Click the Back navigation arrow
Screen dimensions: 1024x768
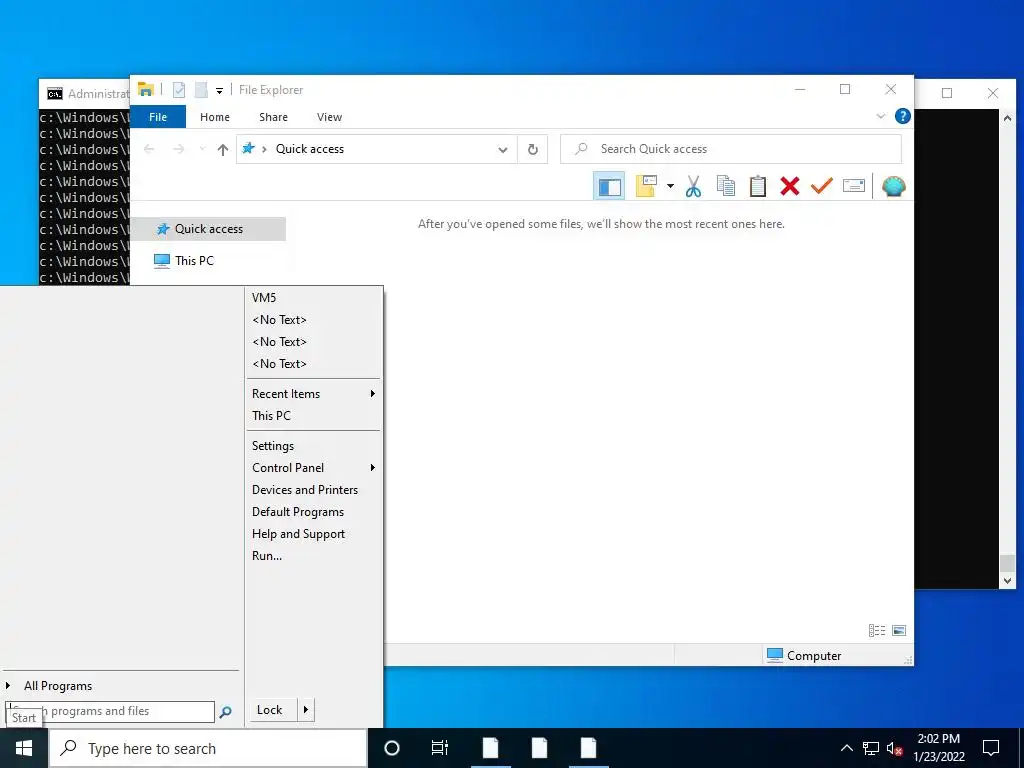tap(149, 149)
